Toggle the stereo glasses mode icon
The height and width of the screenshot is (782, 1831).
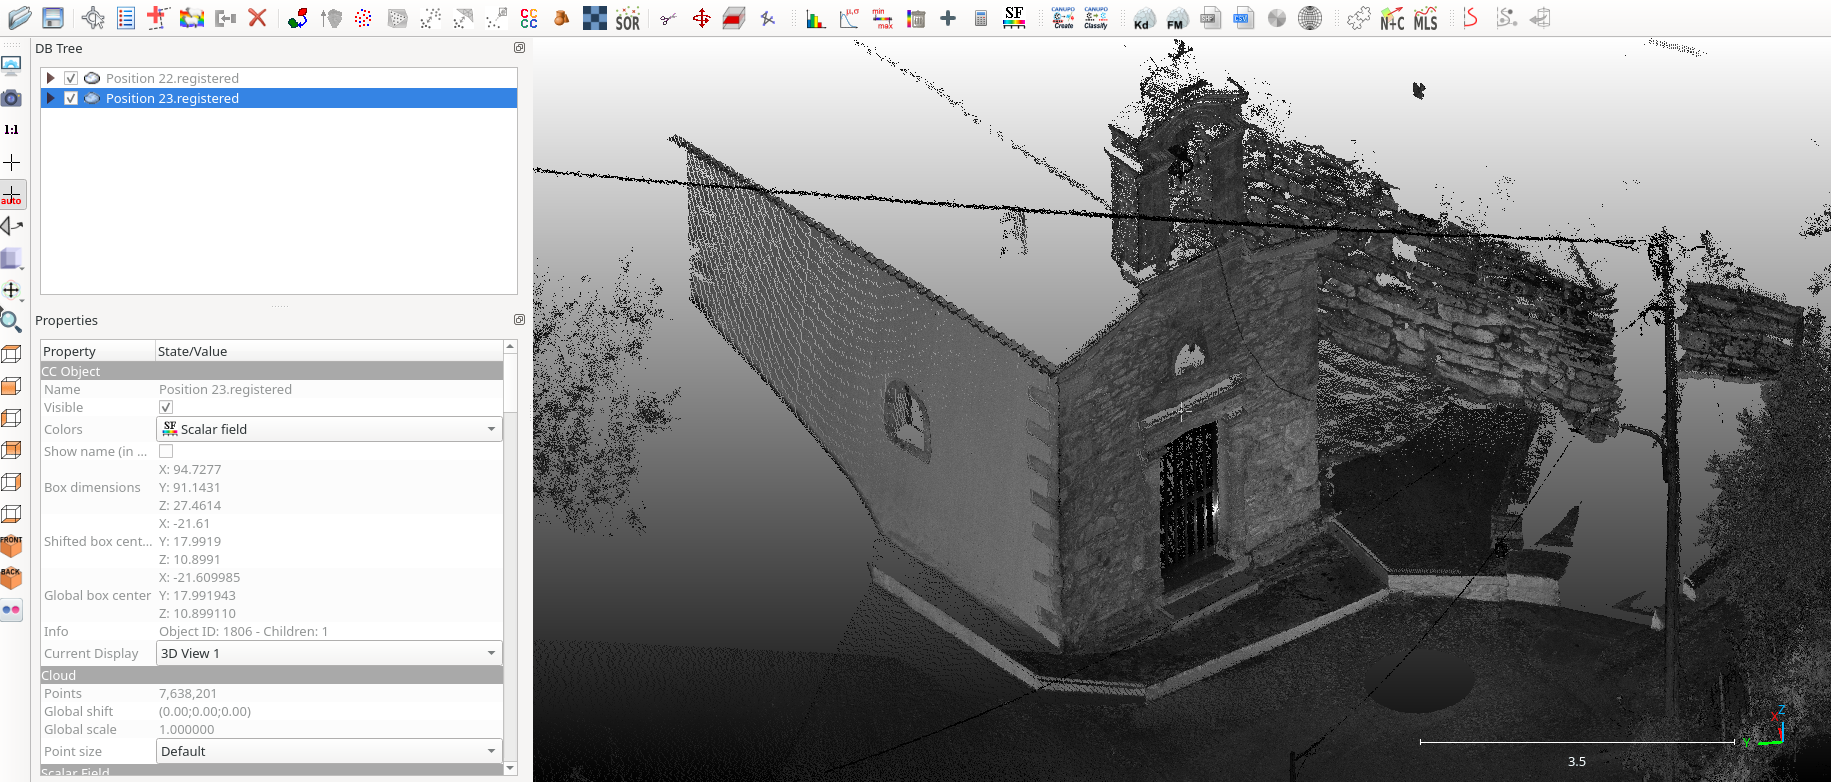[12, 610]
